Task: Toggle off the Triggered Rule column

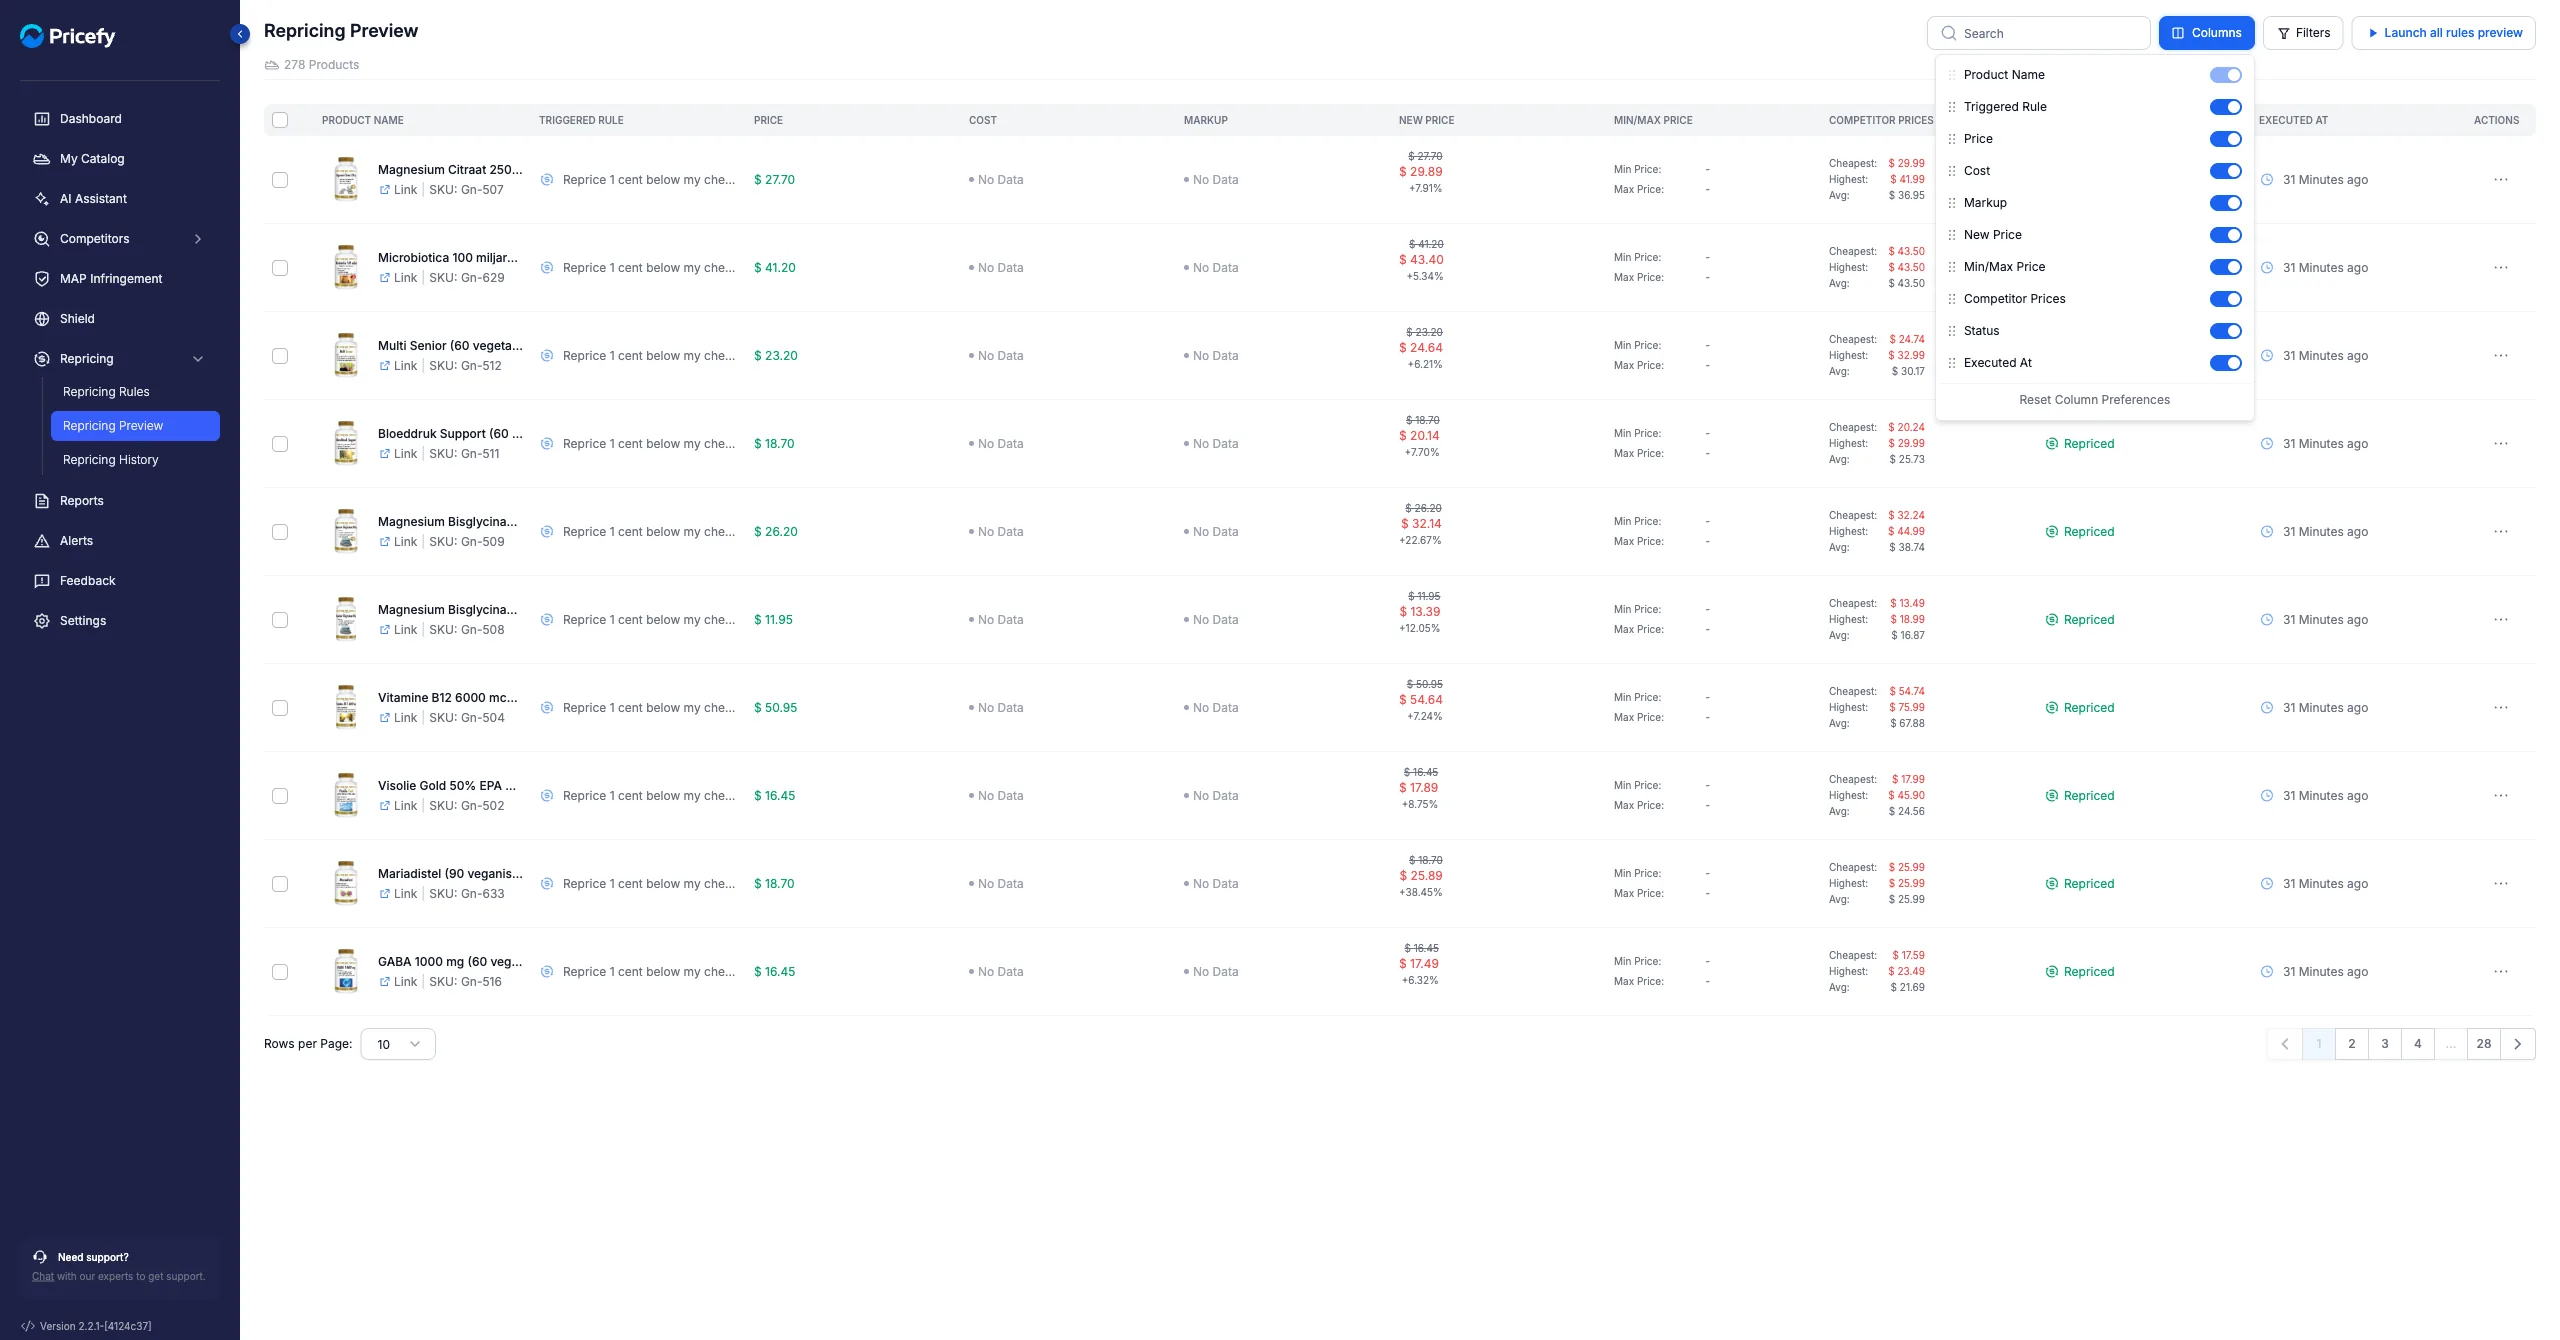Action: 2225,107
